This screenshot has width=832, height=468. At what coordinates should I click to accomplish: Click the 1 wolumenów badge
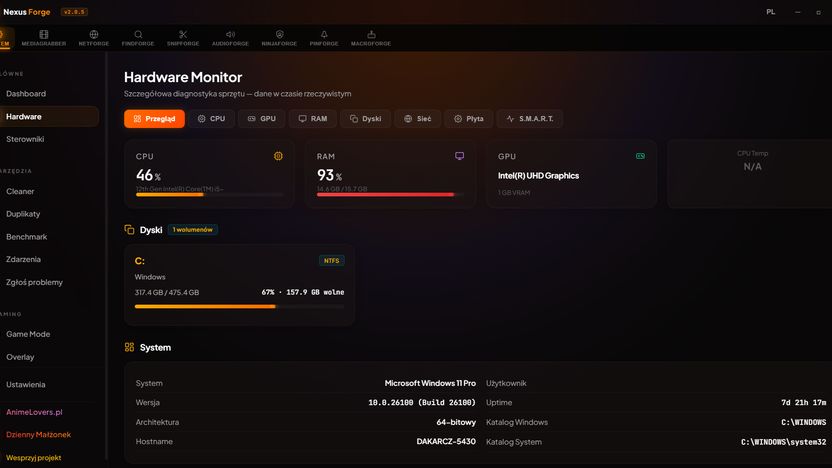coord(193,230)
